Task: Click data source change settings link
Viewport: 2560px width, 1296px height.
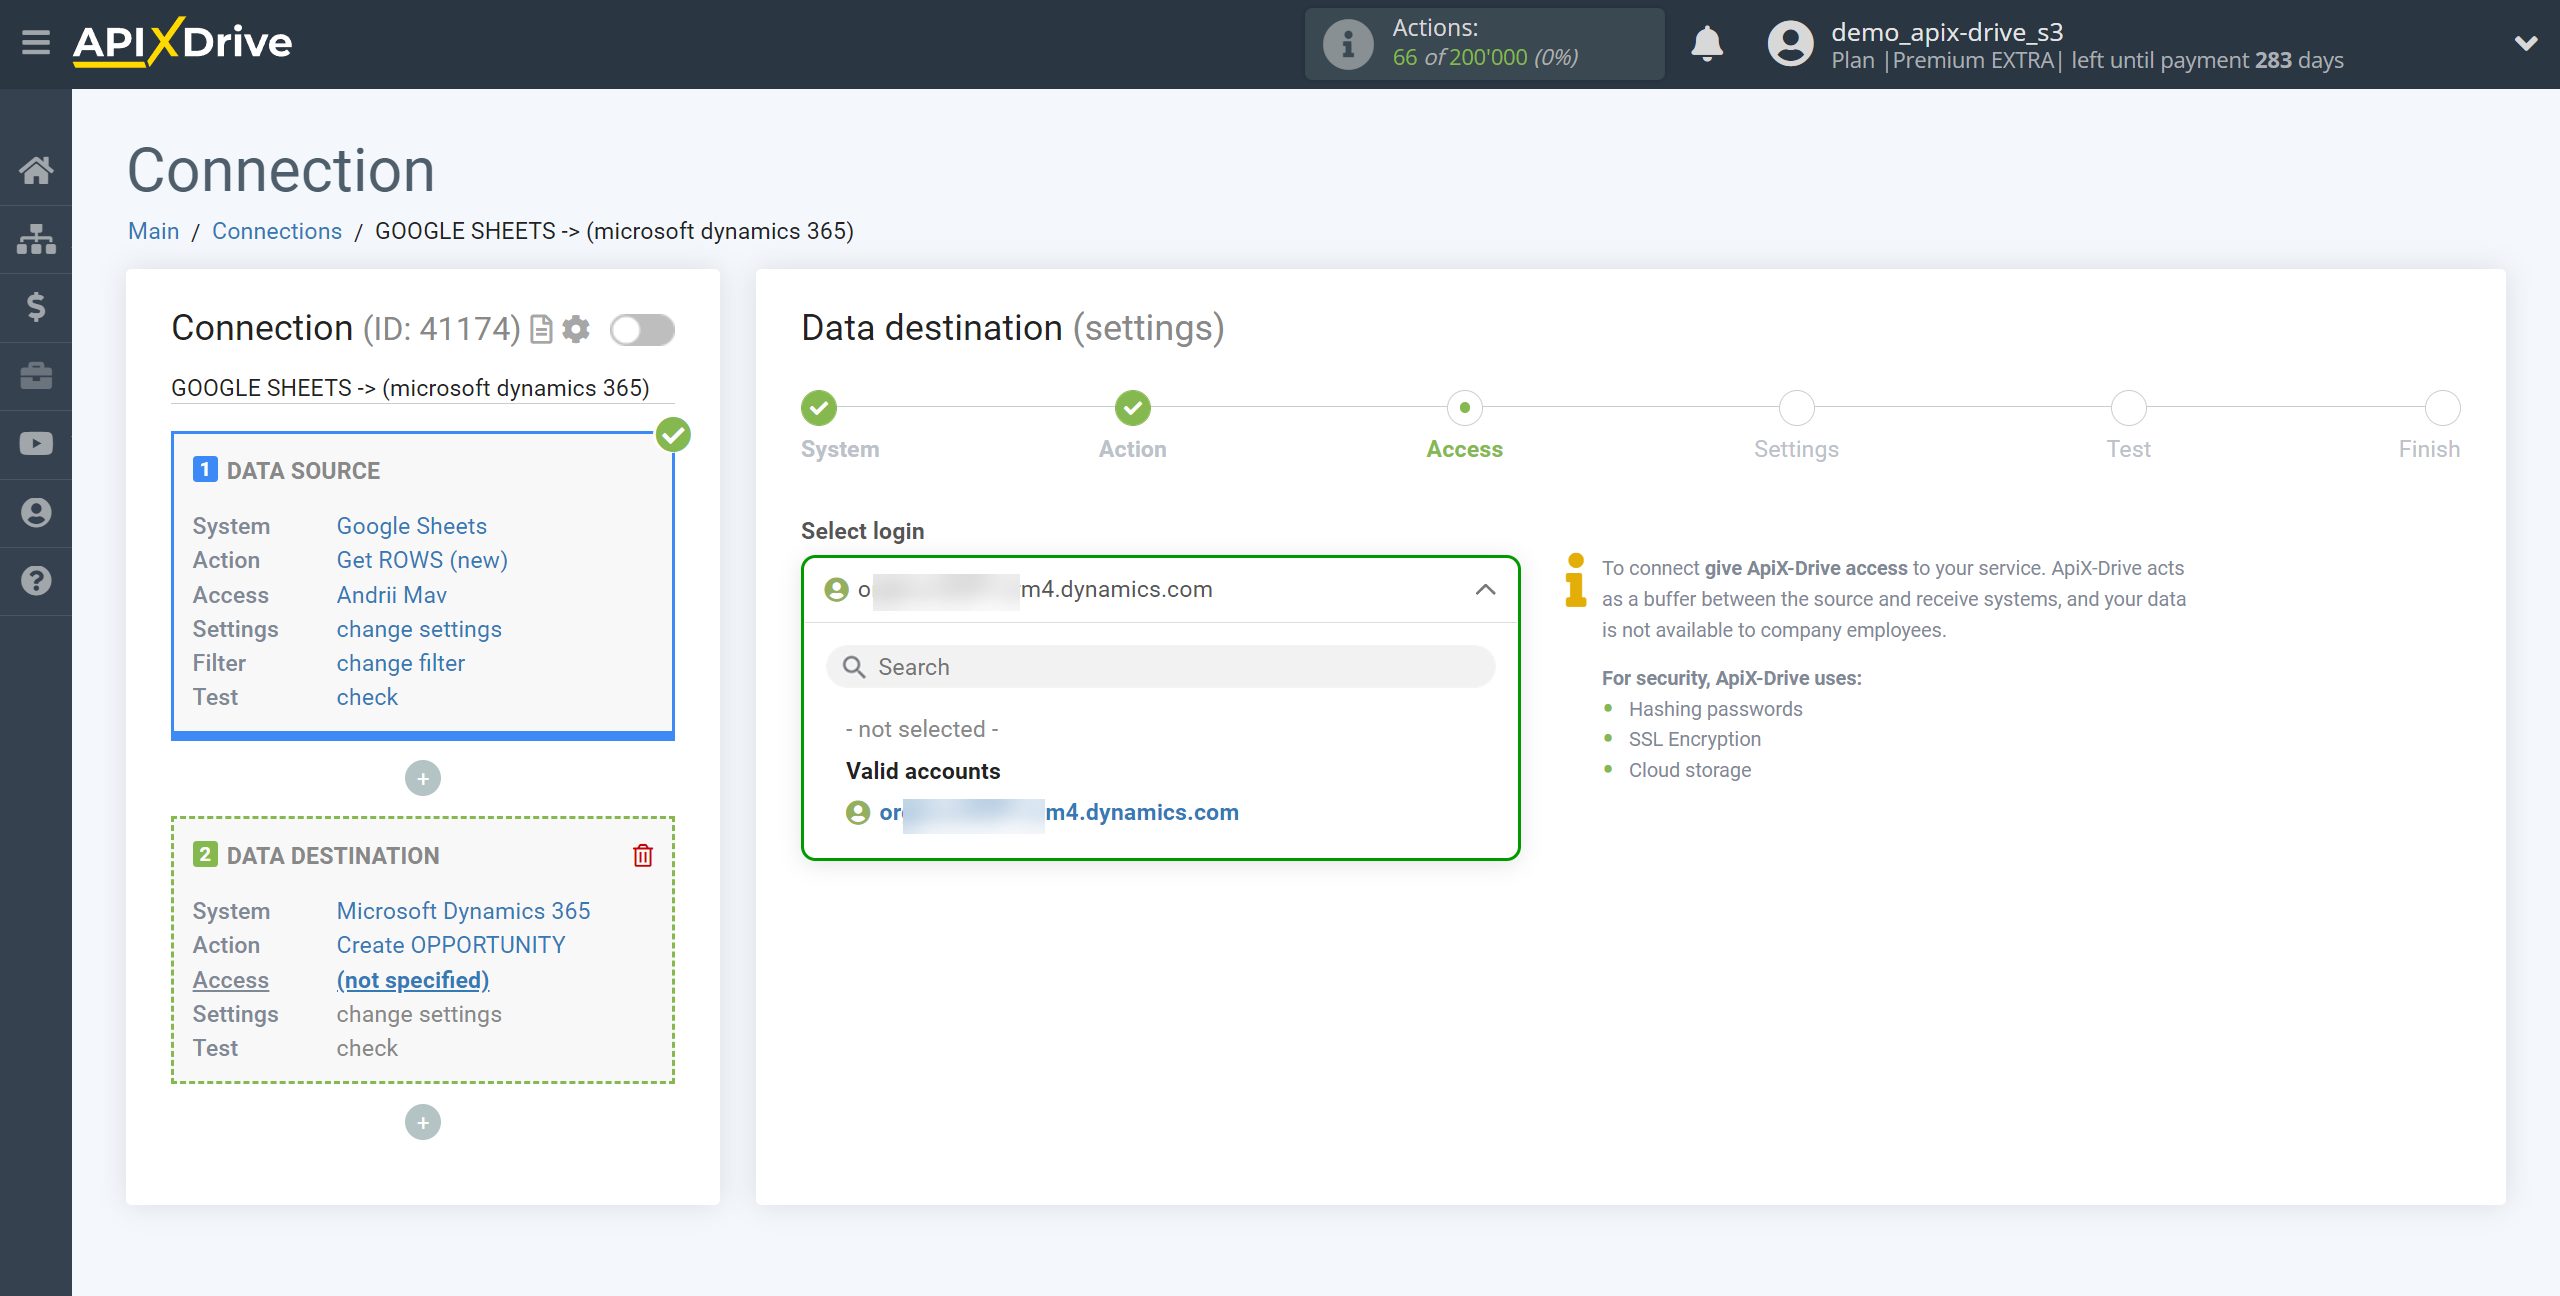Action: coord(419,629)
